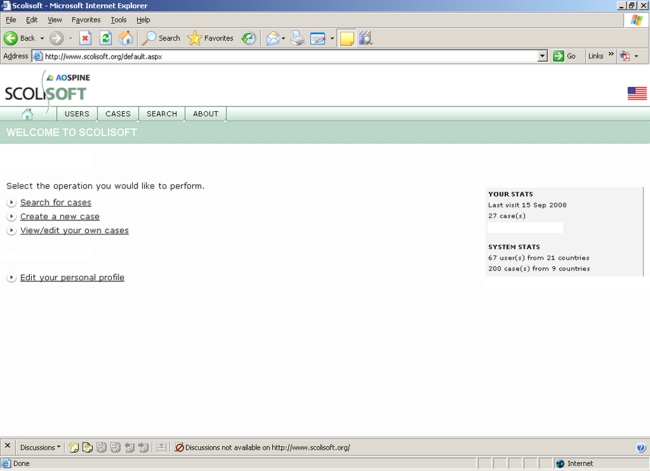Screen dimensions: 650x471
Task: Open the Edit icon dropdown arrow
Action: click(x=332, y=39)
